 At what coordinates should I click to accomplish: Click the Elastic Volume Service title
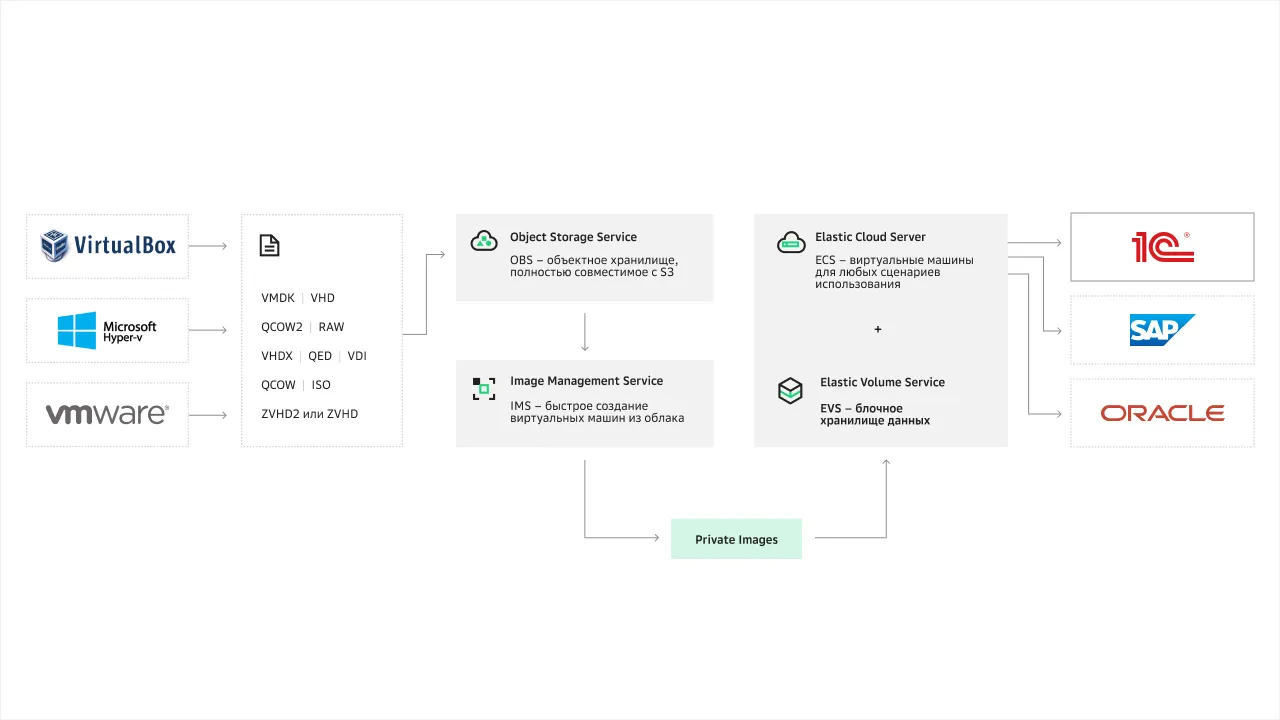(x=882, y=382)
